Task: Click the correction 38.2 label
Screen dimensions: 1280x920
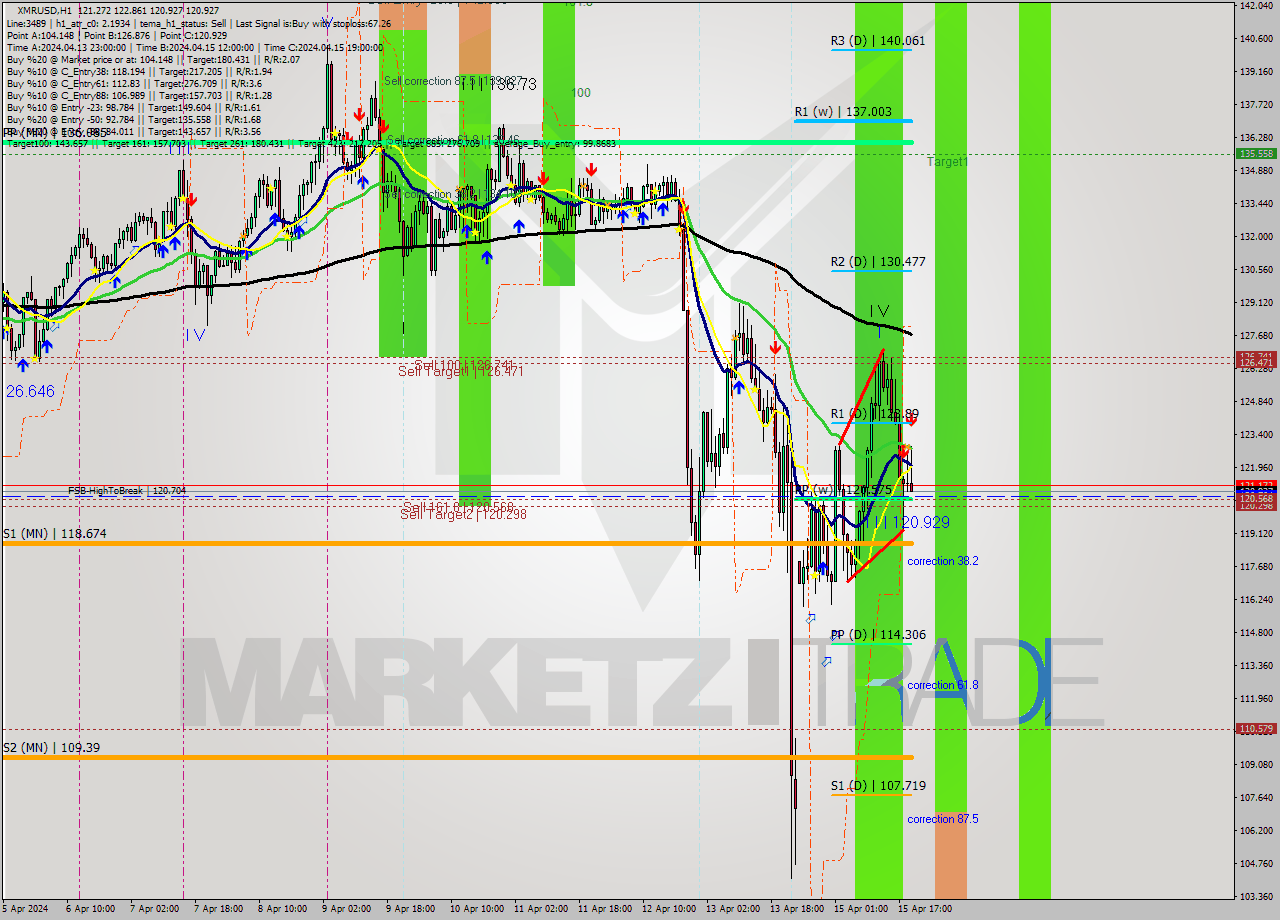Action: point(942,561)
